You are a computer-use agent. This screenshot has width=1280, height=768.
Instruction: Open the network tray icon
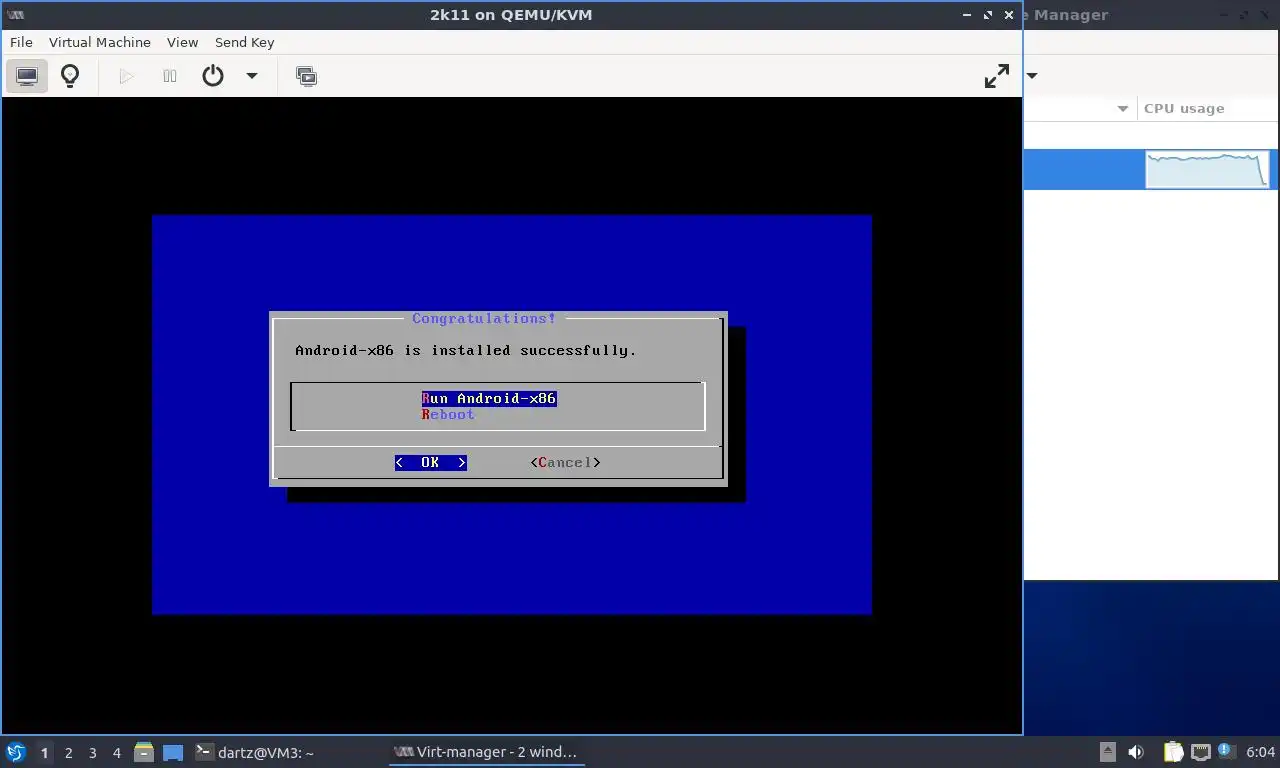point(1199,752)
